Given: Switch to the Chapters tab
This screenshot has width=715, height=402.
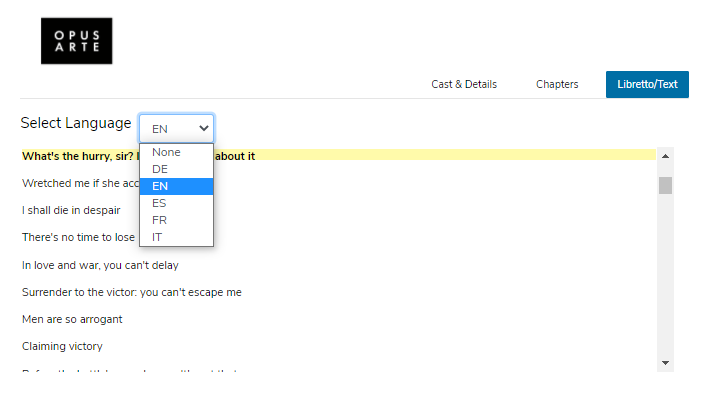Looking at the screenshot, I should 557,85.
